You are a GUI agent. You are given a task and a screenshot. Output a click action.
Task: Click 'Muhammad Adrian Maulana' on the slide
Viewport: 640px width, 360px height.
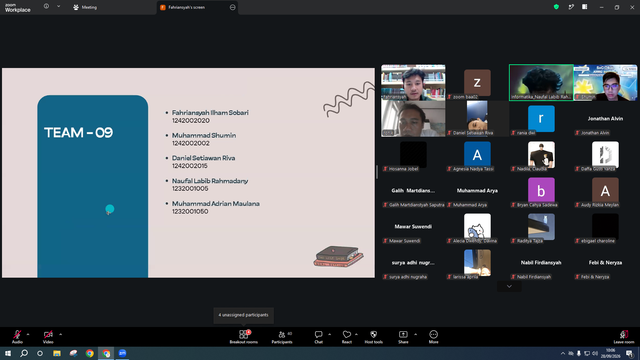click(216, 204)
